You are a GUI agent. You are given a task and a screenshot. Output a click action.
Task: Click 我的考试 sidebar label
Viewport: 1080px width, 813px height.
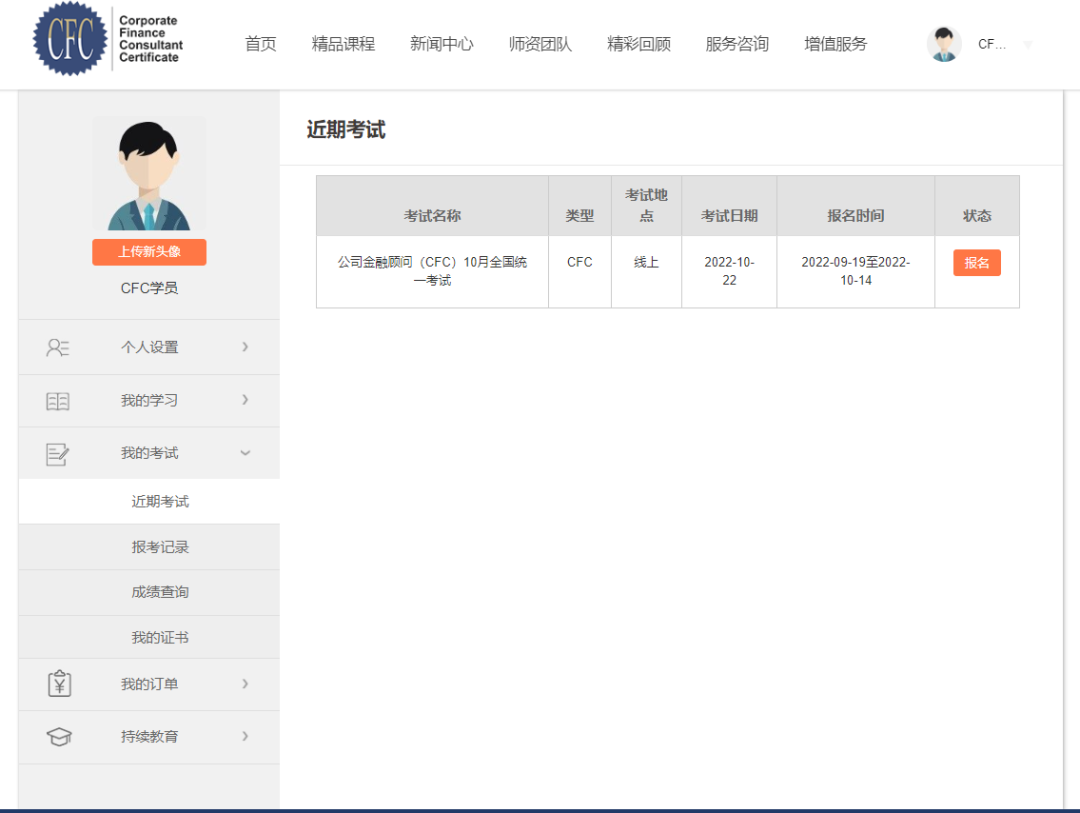[x=149, y=453]
